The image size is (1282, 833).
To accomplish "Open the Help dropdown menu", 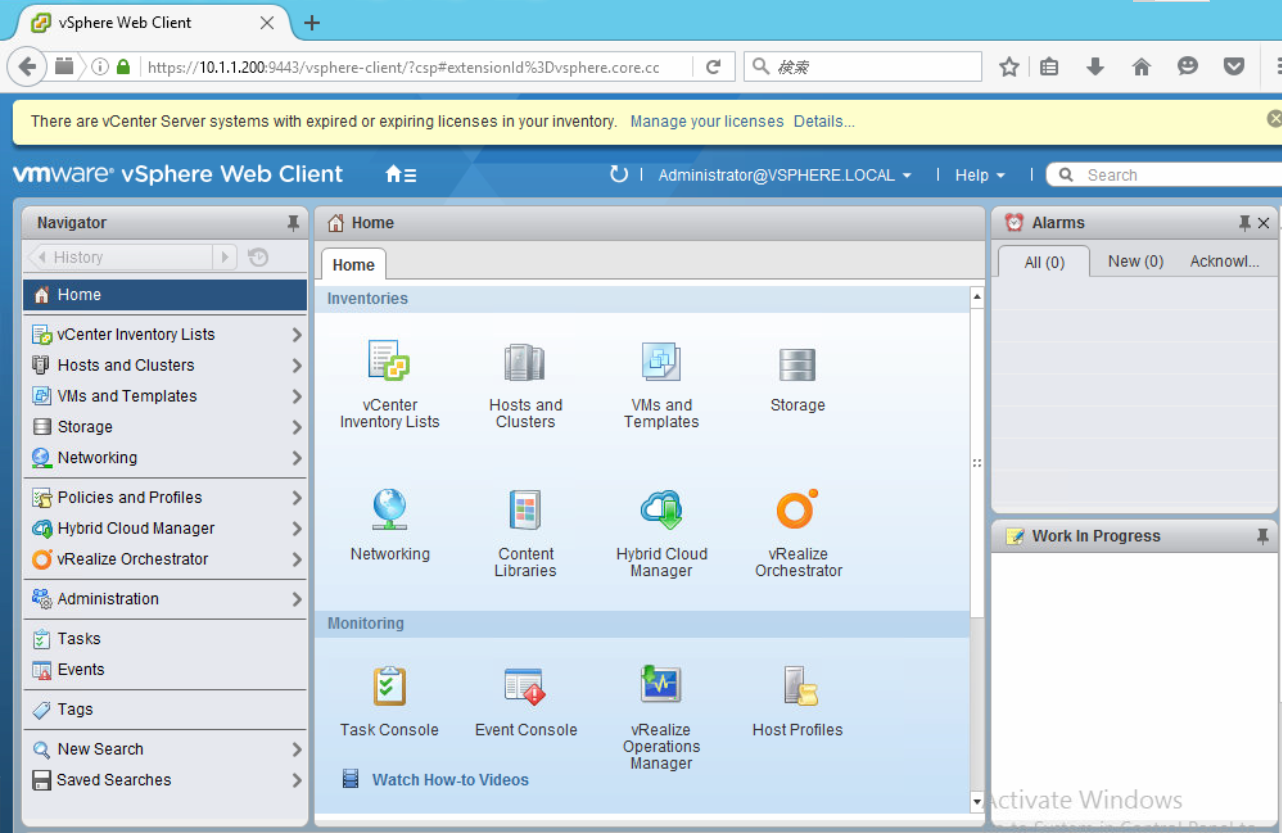I will [979, 175].
